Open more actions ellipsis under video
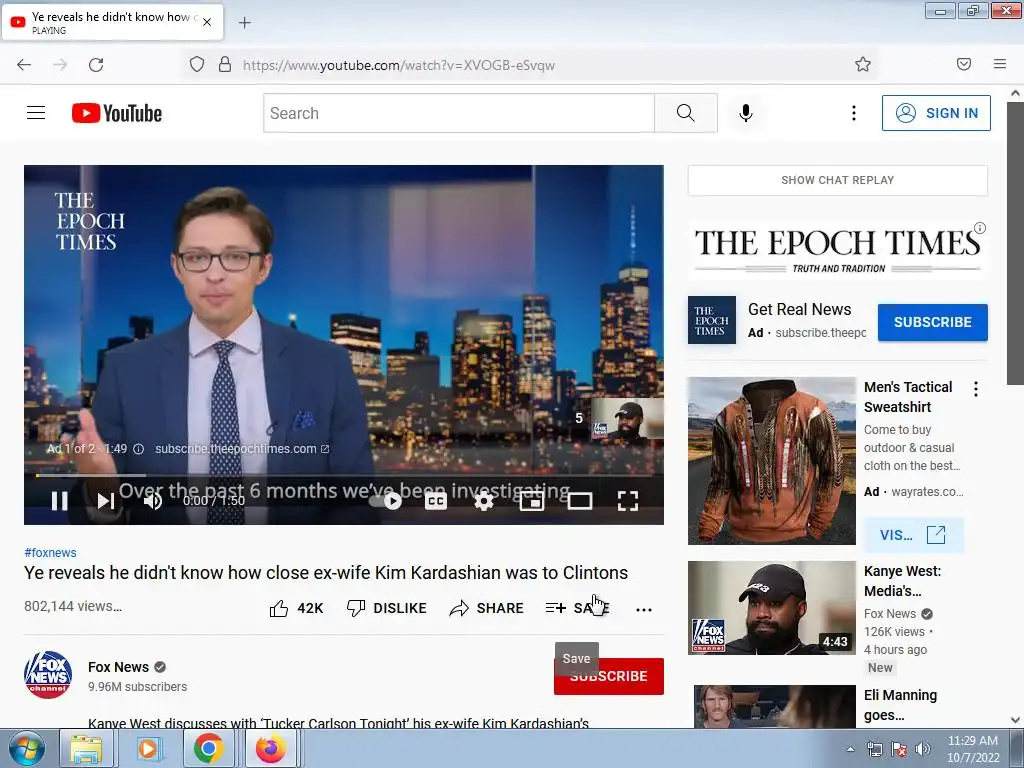1024x768 pixels. point(643,609)
